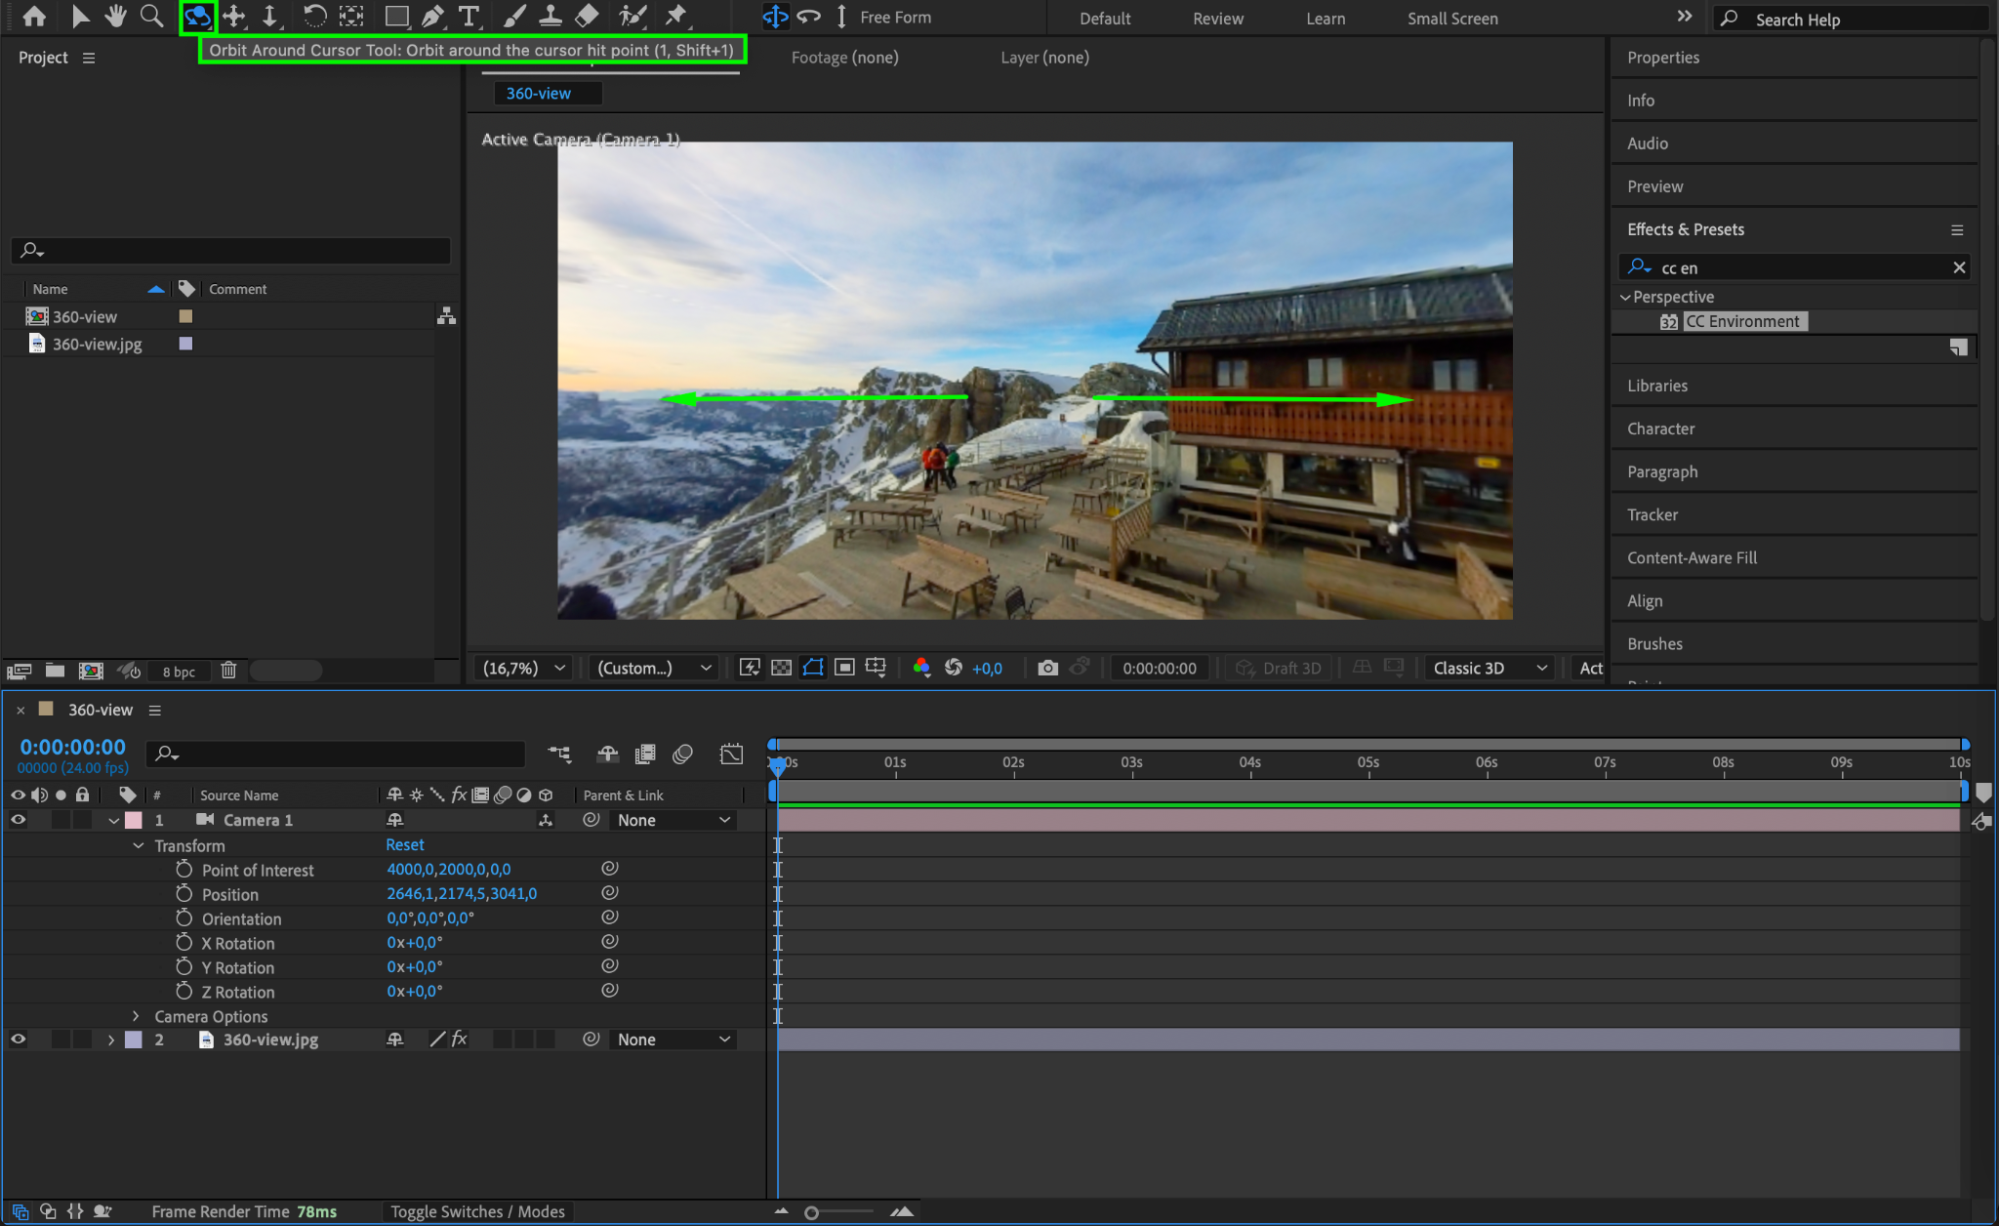Click Reset for camera Transform

pos(405,845)
